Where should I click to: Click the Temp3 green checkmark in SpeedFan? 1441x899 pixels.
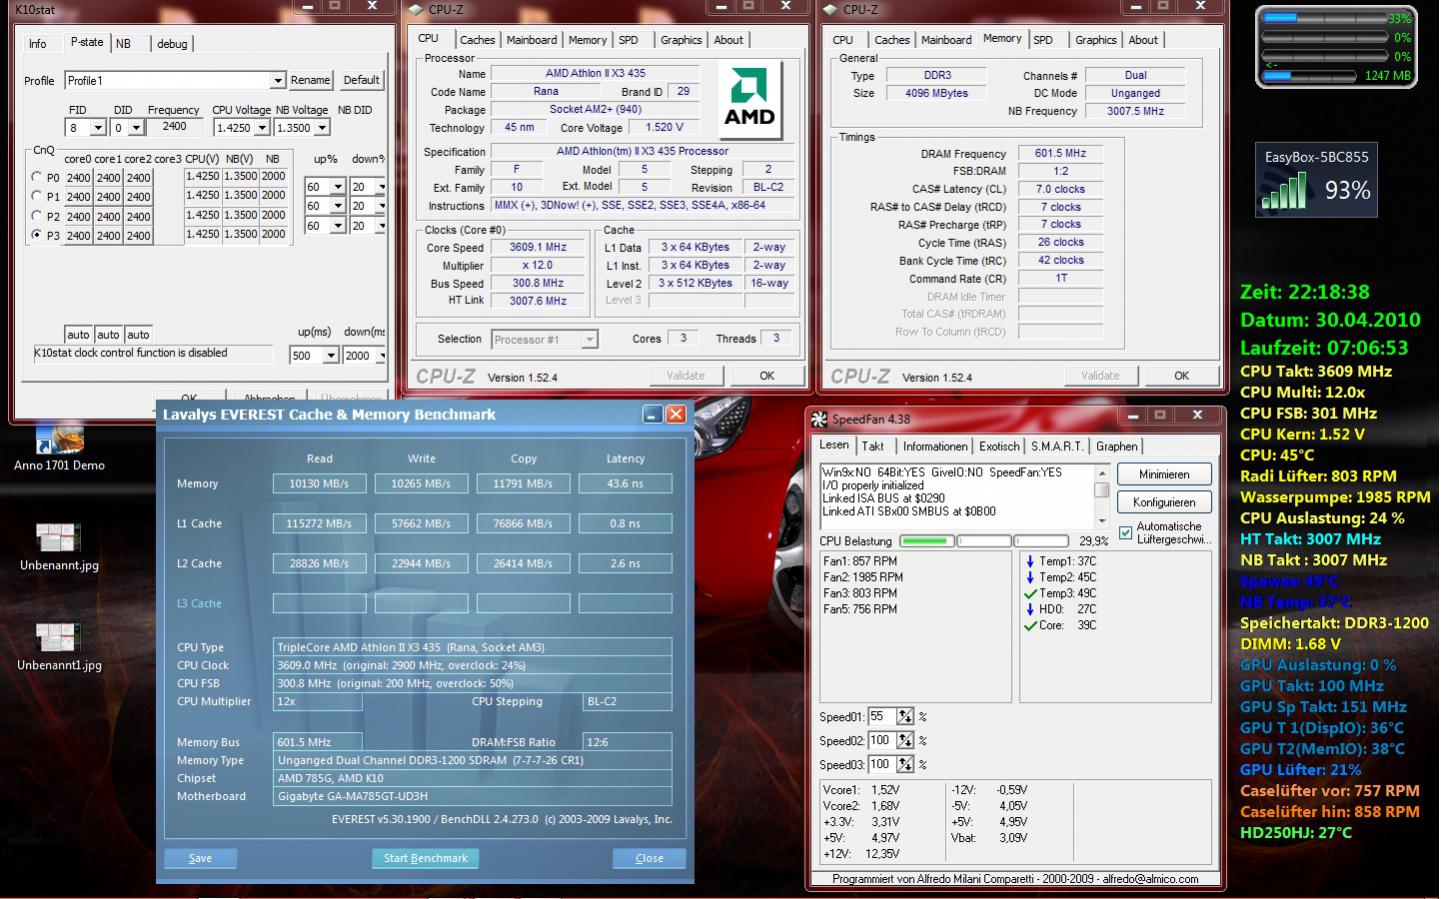click(x=1030, y=594)
